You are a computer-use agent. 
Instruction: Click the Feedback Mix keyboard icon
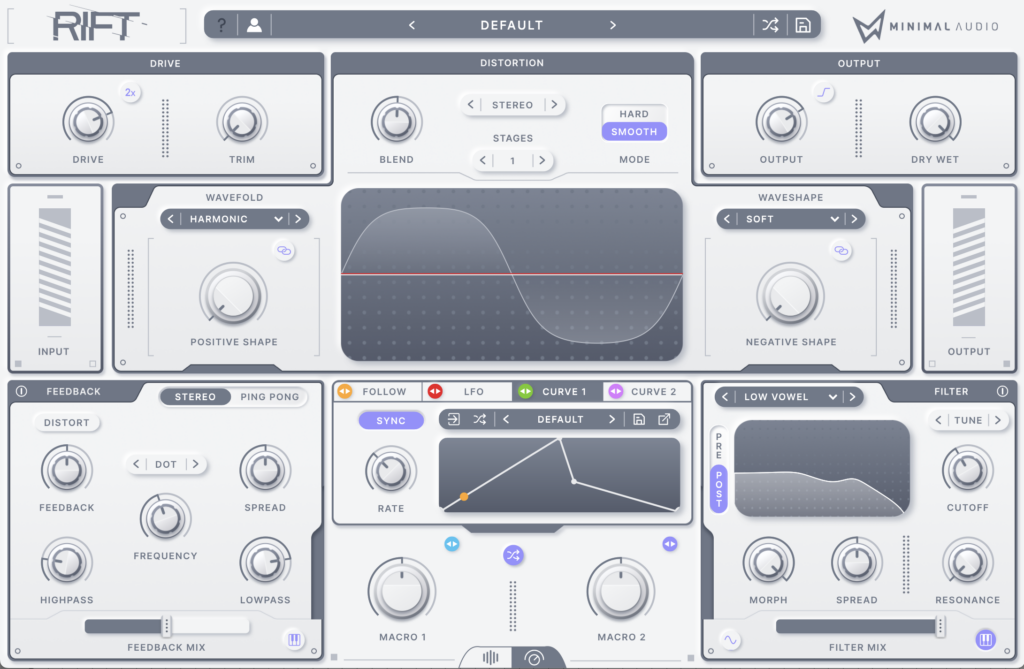tap(295, 640)
